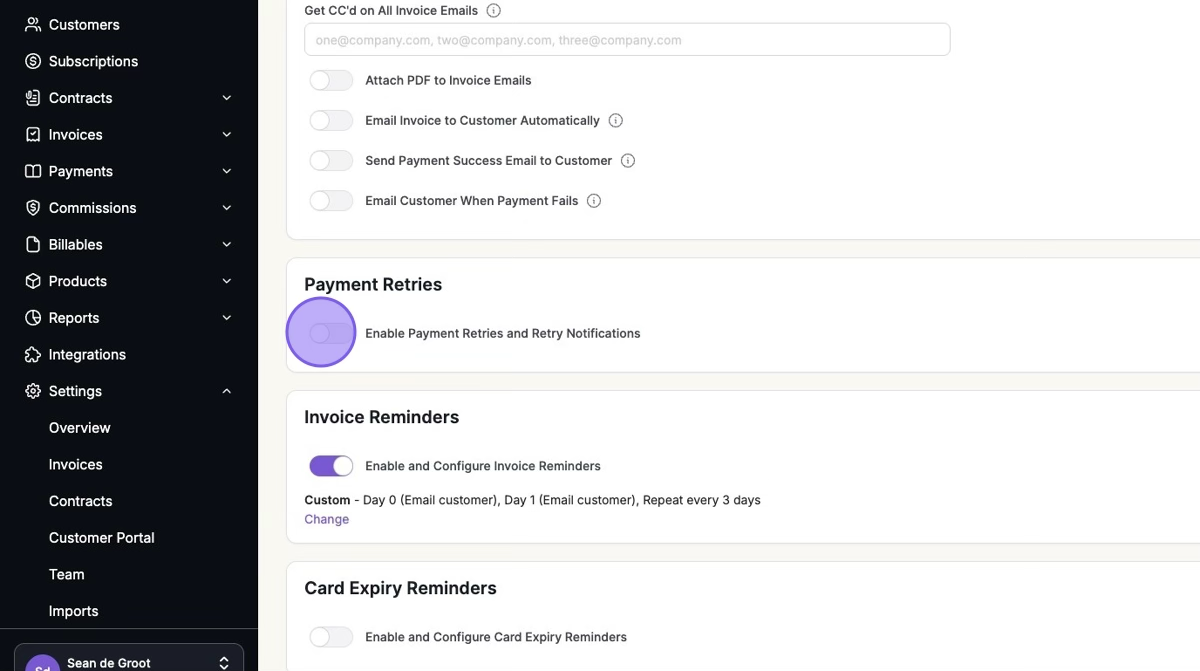Click the Reports pie chart icon
Viewport: 1200px width, 671px height.
(33, 318)
